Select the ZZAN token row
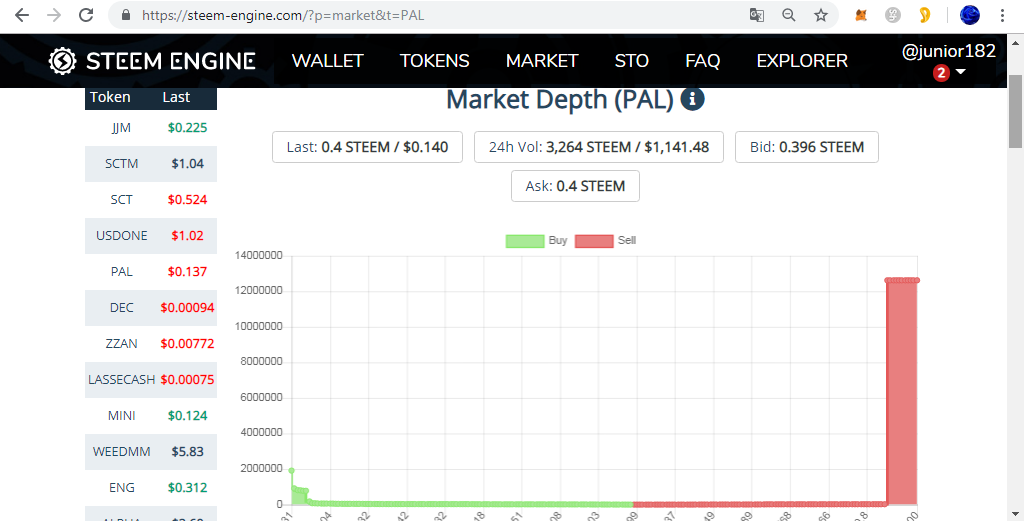This screenshot has height=521, width=1024. [x=151, y=343]
